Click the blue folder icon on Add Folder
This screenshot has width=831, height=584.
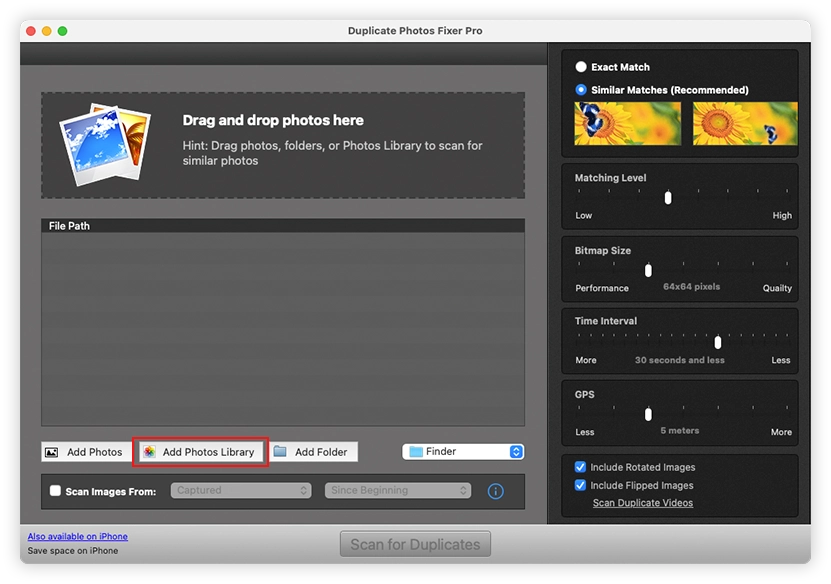[x=280, y=452]
